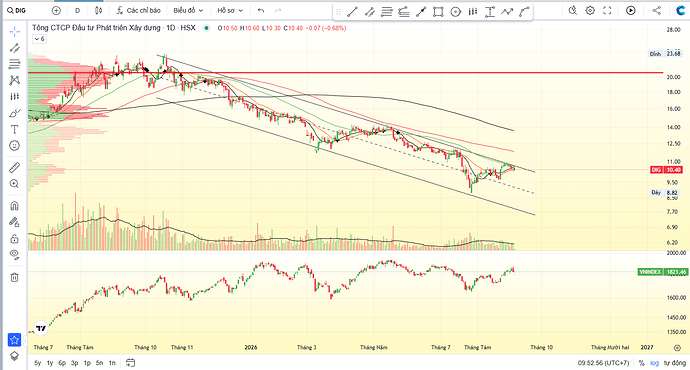690x370 pixels.
Task: Grab the floating drawing toolbar handle
Action: 338,12
